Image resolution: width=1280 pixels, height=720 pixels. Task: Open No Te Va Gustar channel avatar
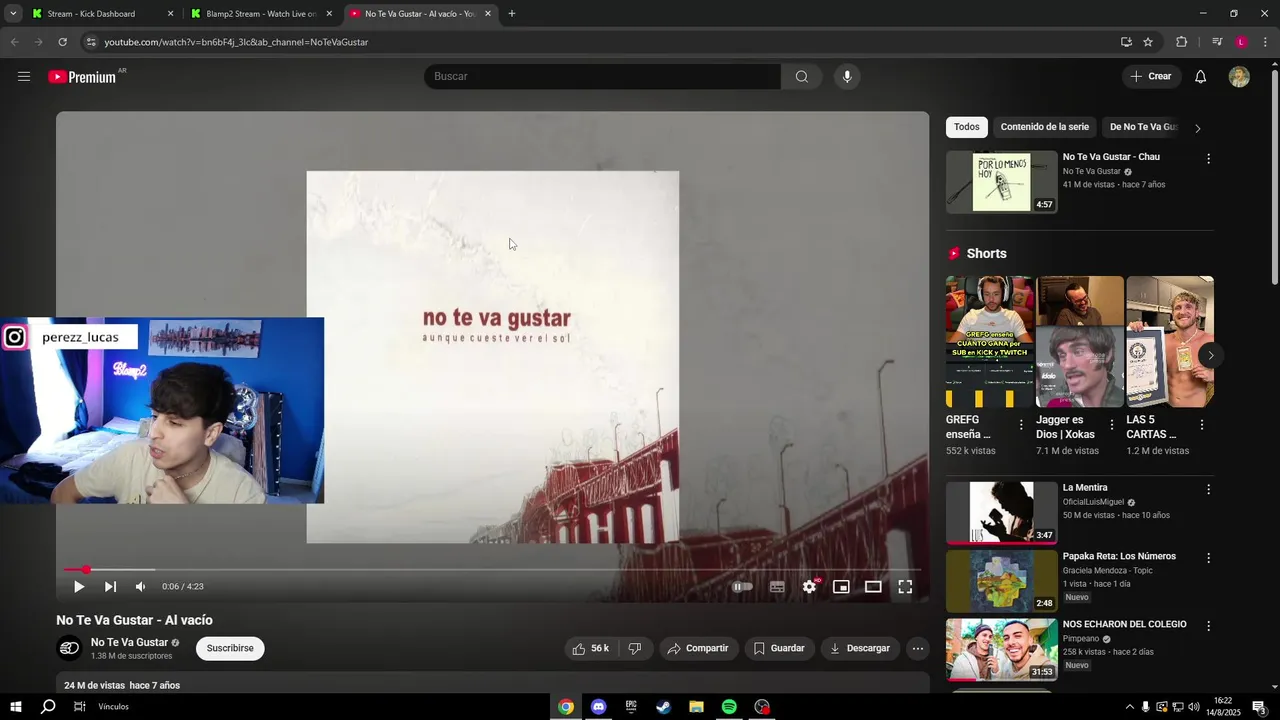tap(69, 649)
